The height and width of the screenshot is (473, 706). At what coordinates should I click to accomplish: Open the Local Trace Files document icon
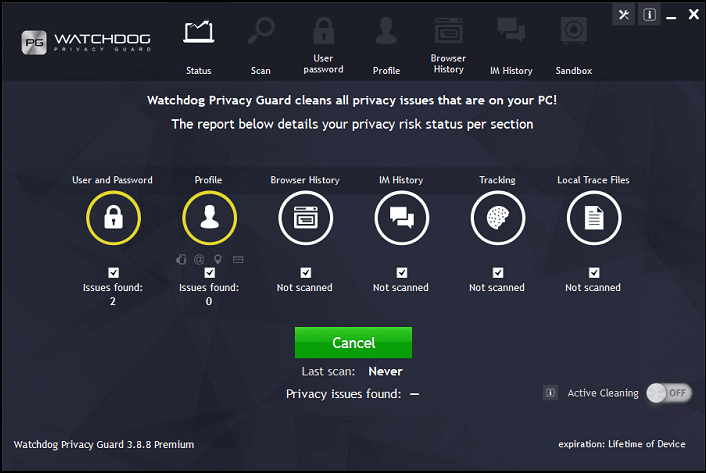tap(593, 219)
